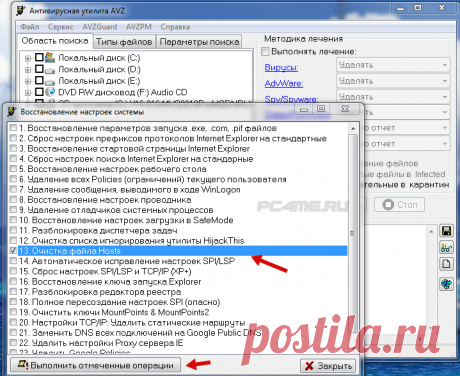Click the operations list scrollbar thumb
Image resolution: width=460 pixels, height=376 pixels.
[353, 233]
